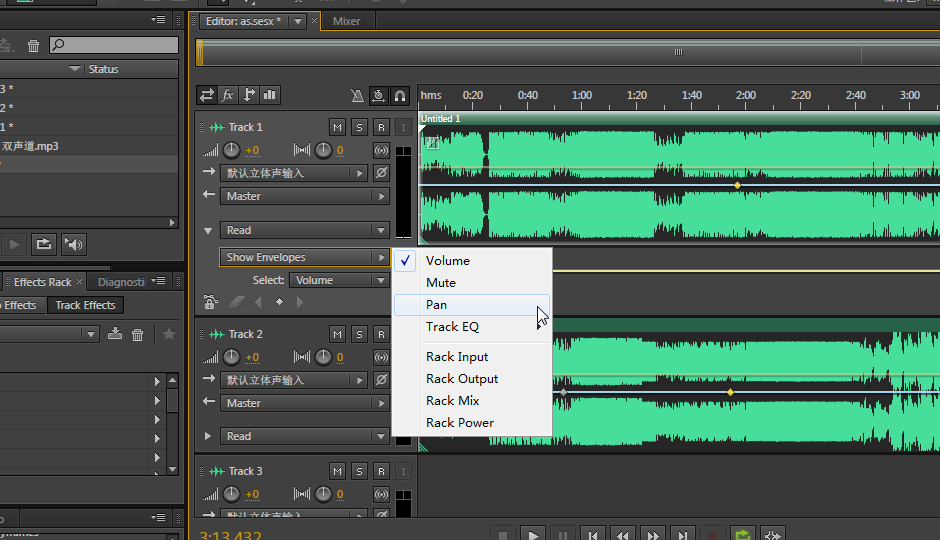Mute Track 1 with M button

pos(337,127)
